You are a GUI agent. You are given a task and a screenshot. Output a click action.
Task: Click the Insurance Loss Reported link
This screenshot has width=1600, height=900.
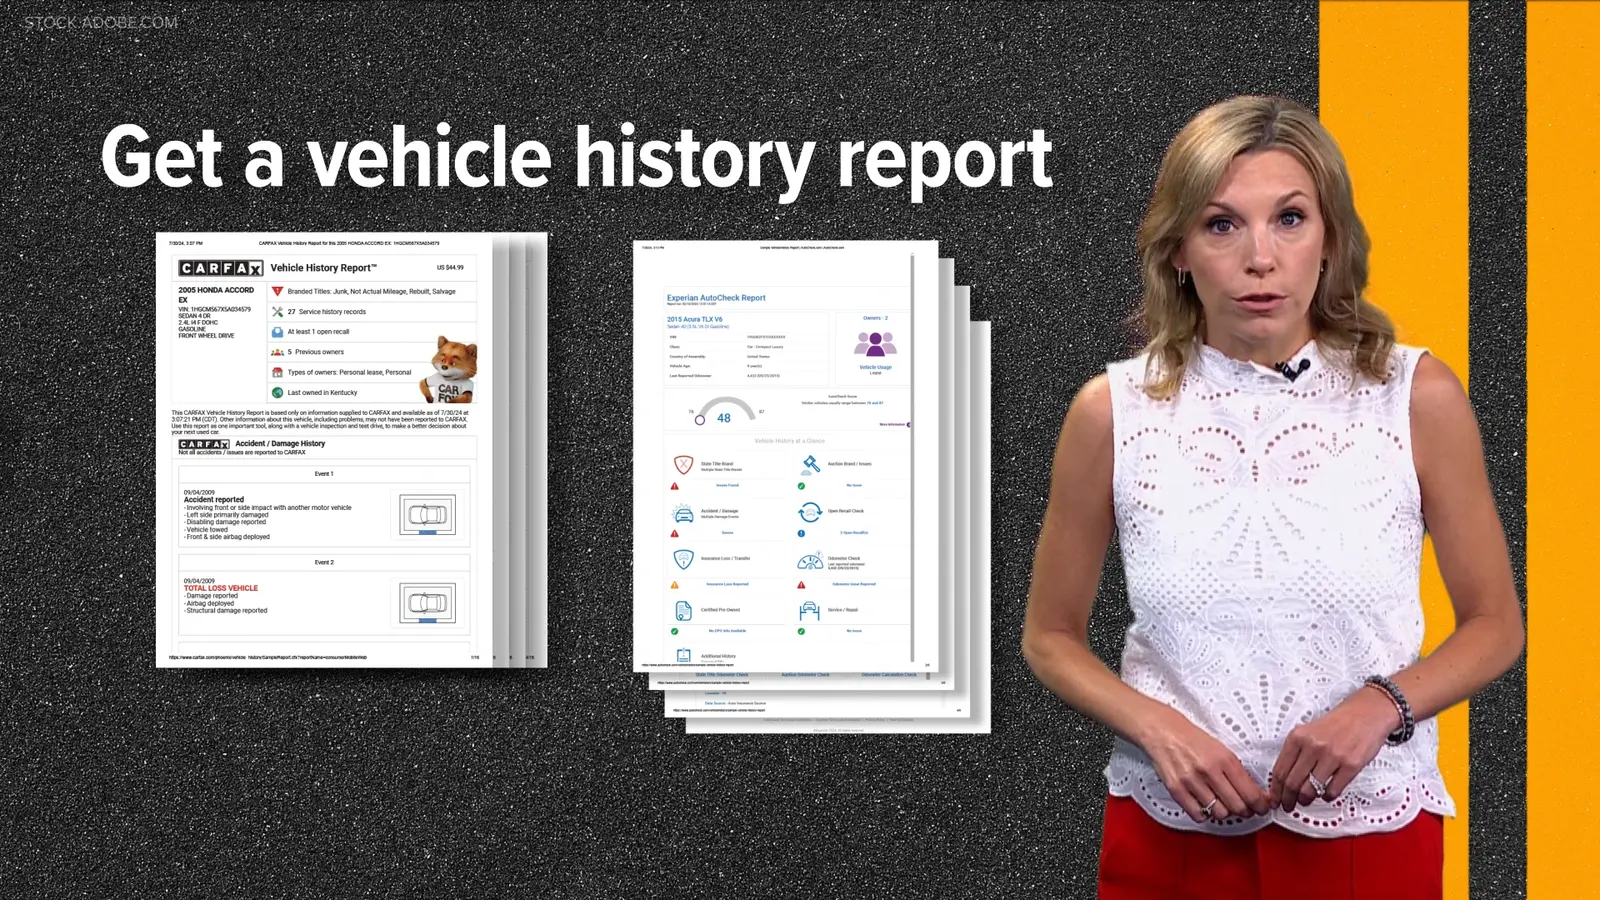[x=727, y=584]
